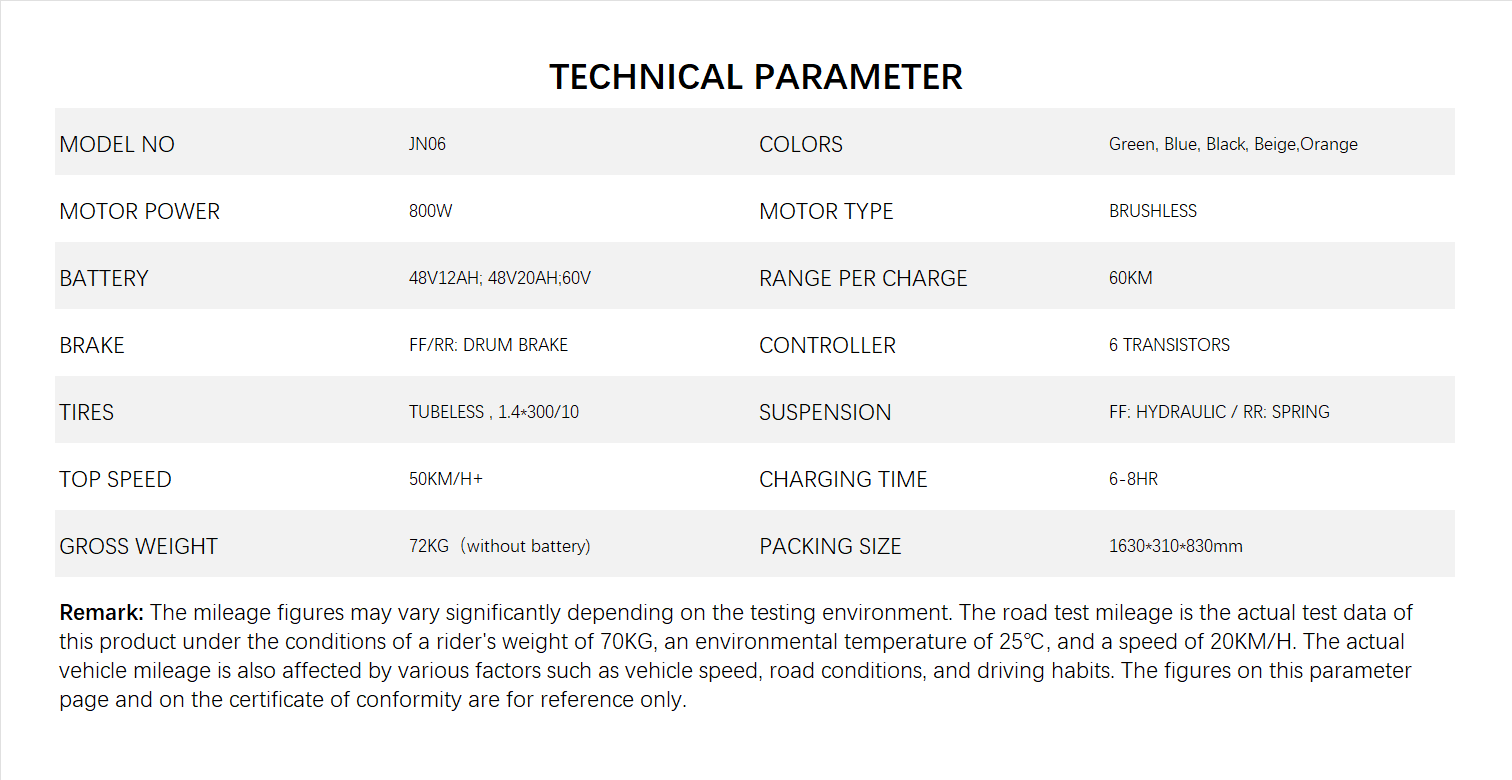Click the JN06 model value
The image size is (1512, 780).
427,144
